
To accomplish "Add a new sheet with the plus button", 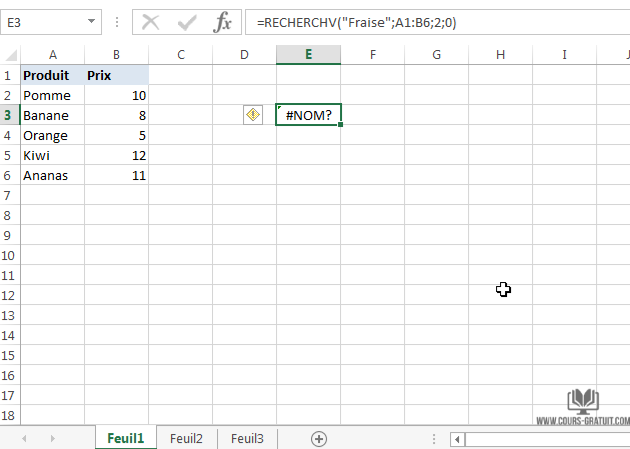I will point(319,438).
